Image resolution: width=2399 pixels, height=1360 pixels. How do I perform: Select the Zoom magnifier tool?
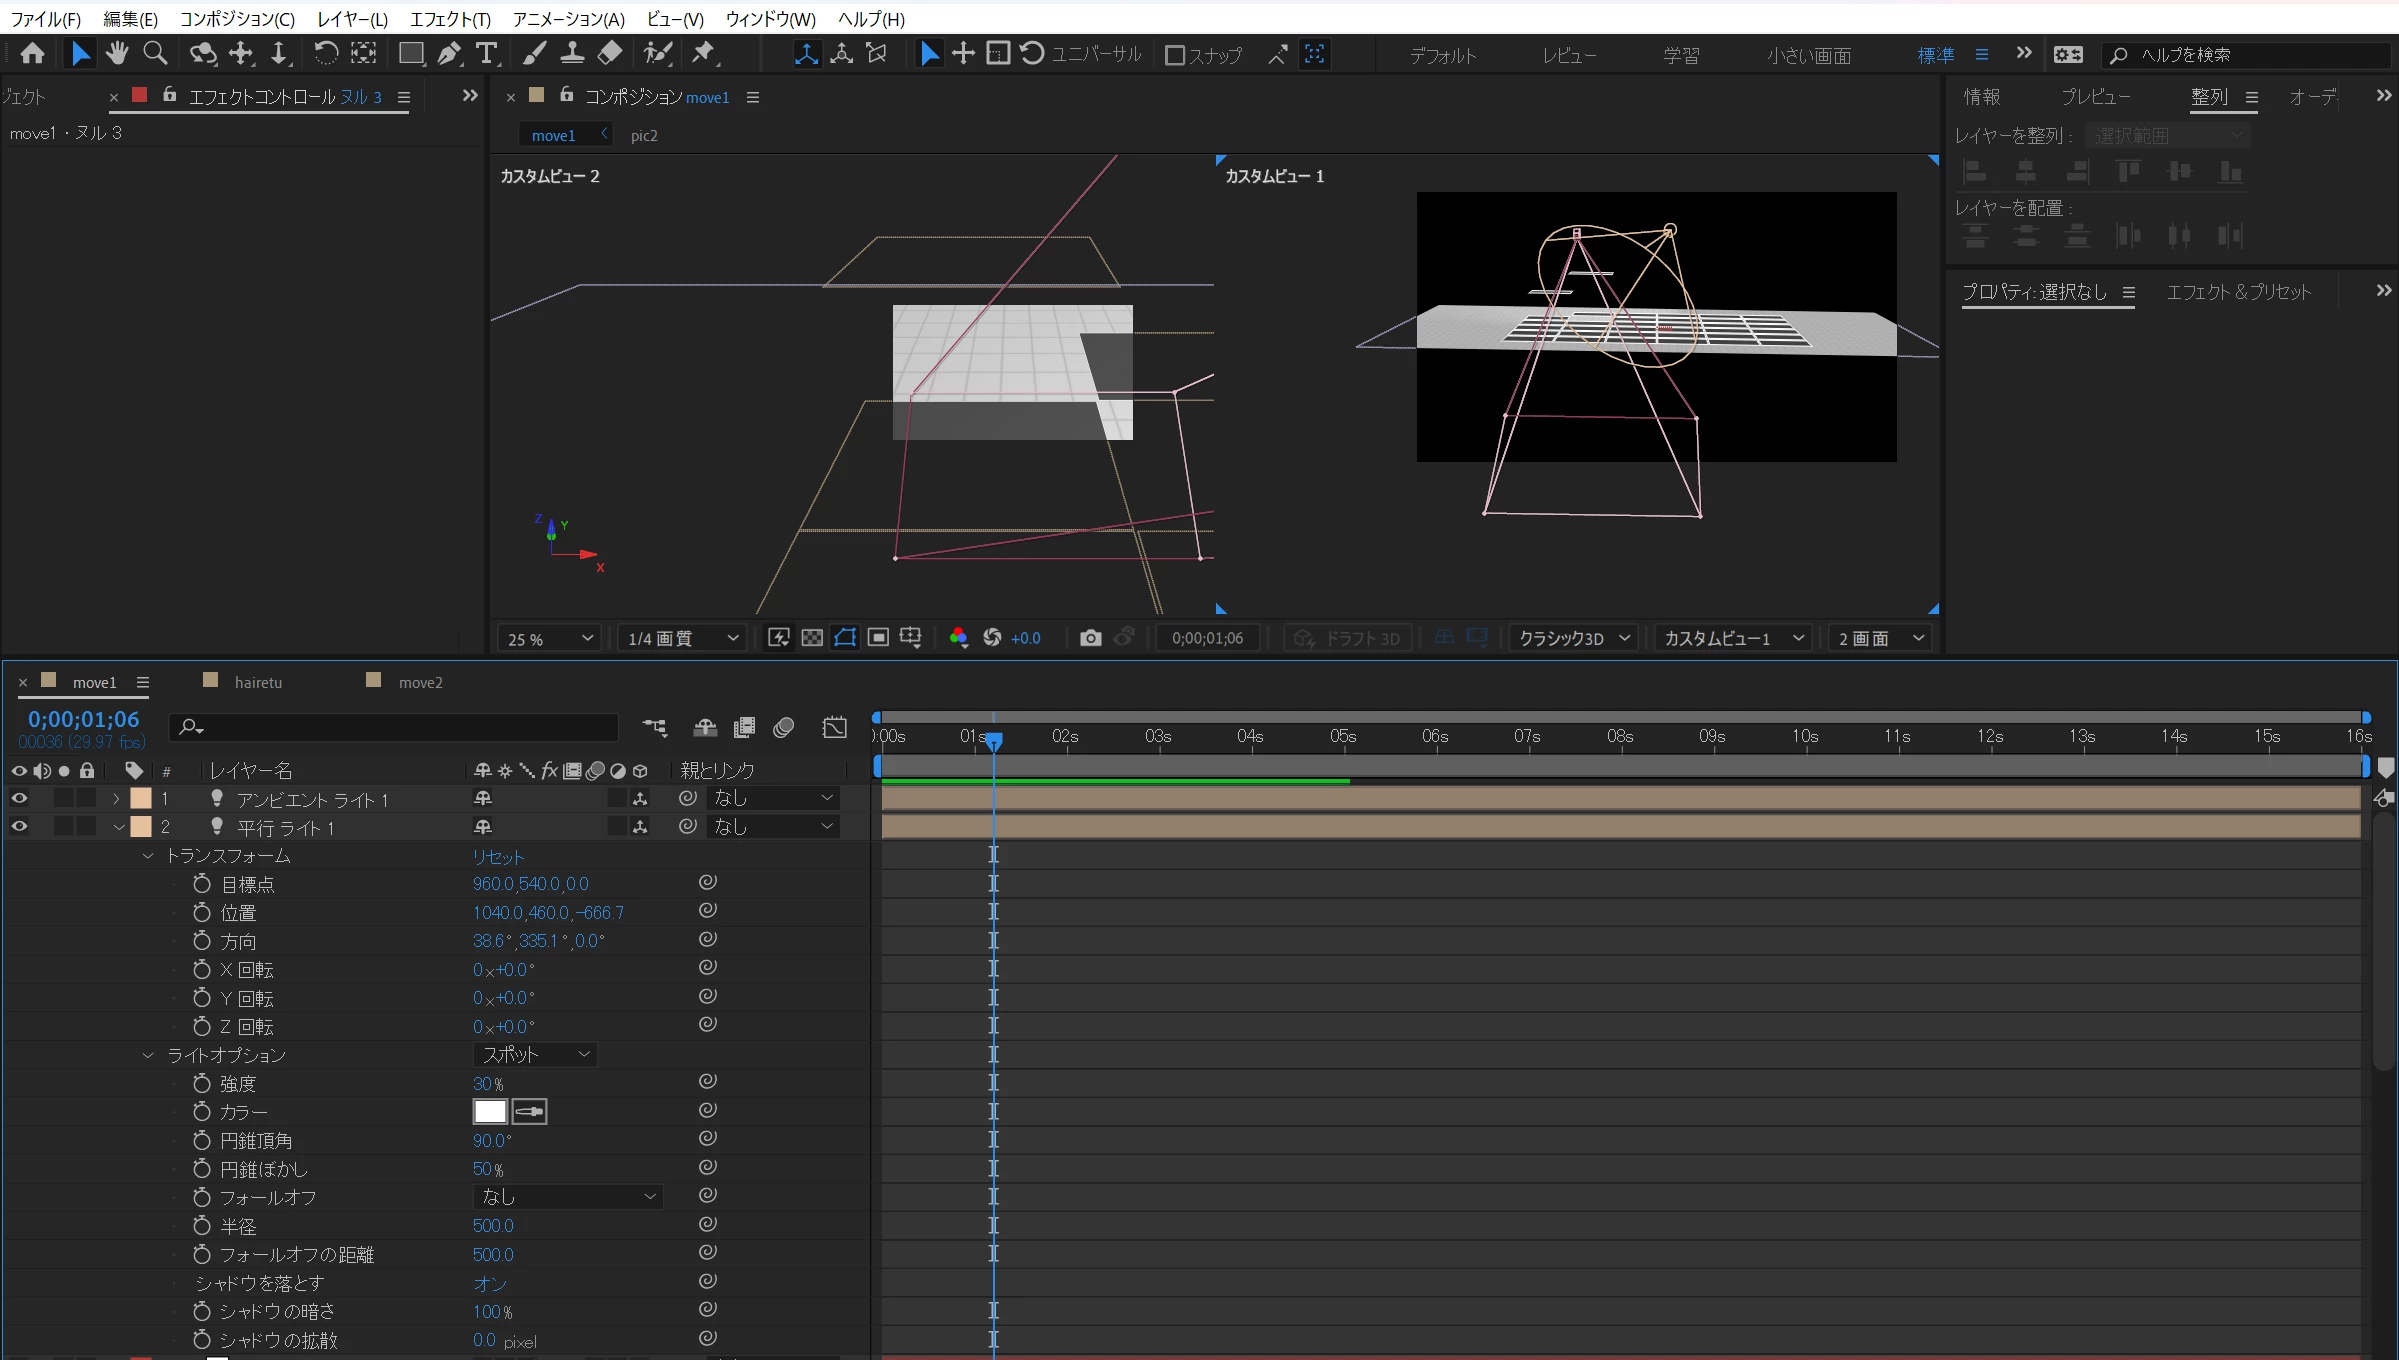click(x=155, y=54)
